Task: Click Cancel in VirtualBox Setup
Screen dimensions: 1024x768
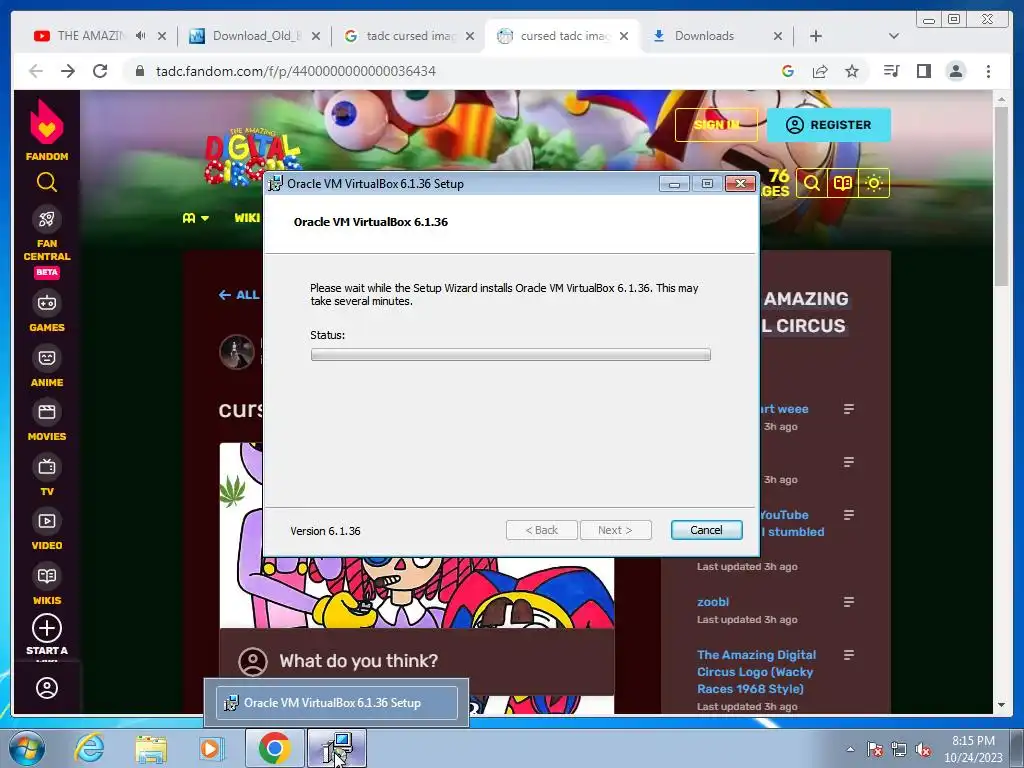Action: (706, 530)
